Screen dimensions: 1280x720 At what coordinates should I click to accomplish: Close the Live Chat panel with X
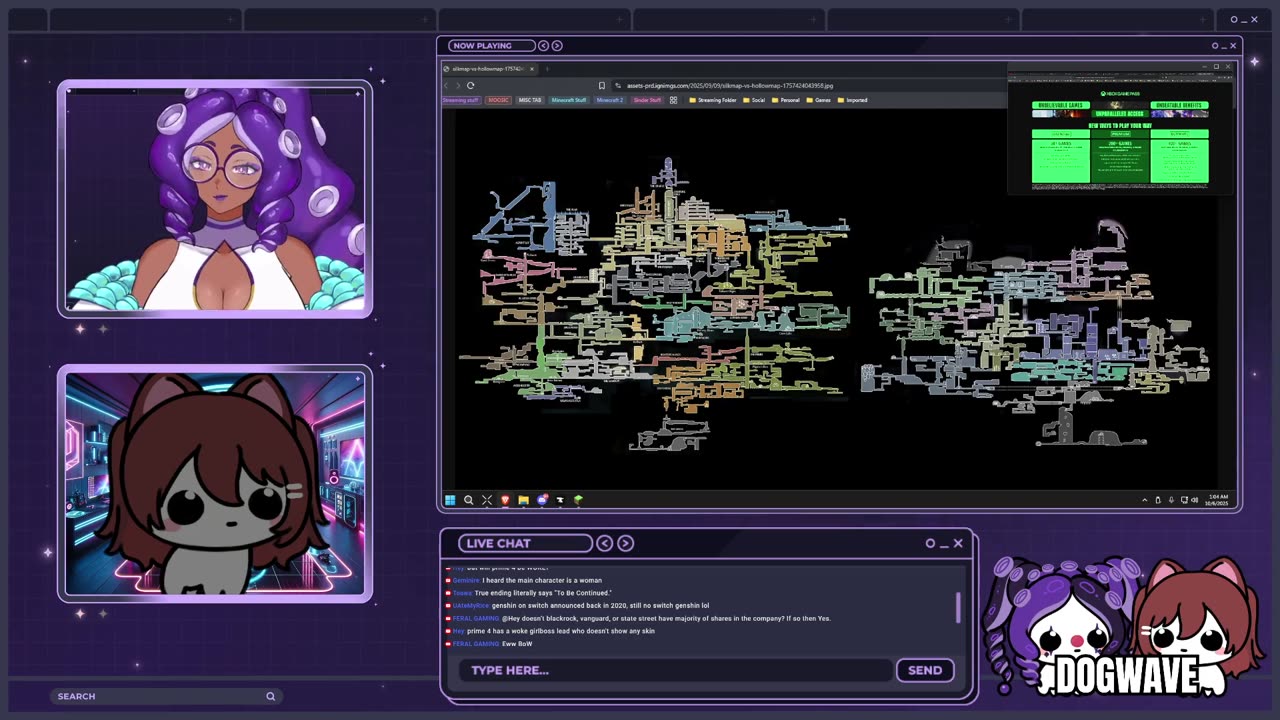958,543
